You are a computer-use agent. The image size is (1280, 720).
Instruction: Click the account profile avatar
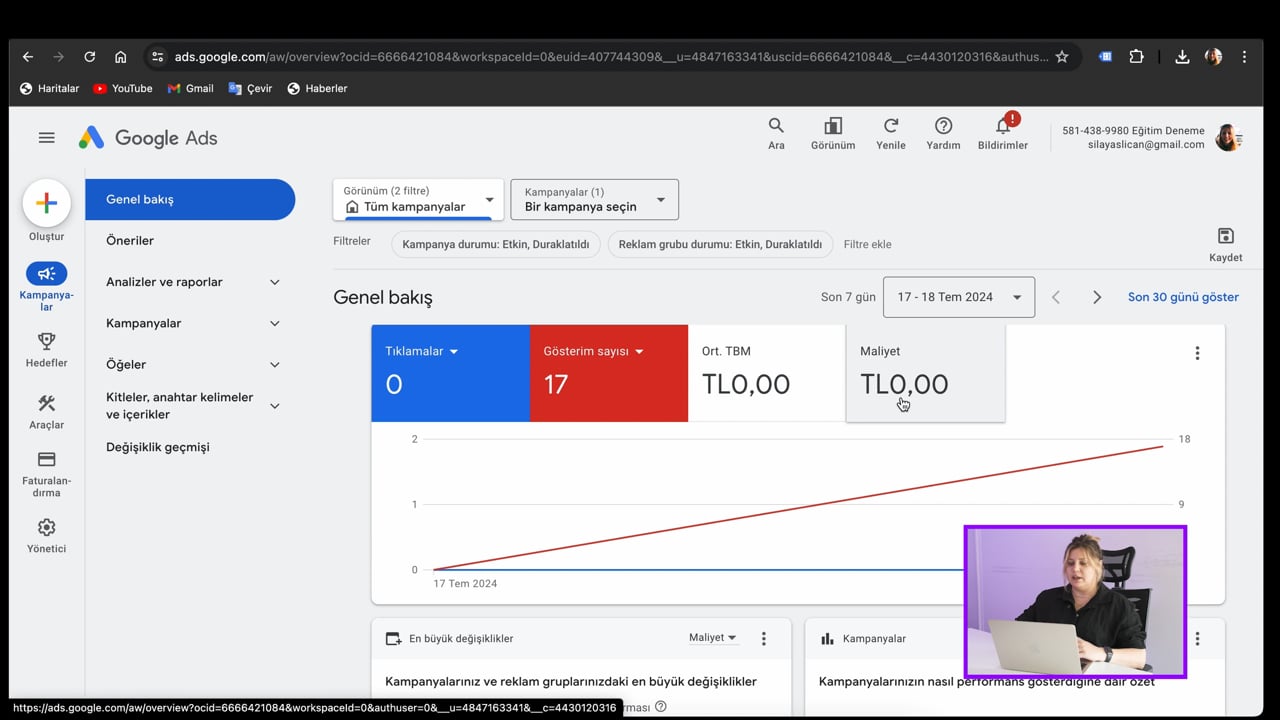coord(1228,138)
